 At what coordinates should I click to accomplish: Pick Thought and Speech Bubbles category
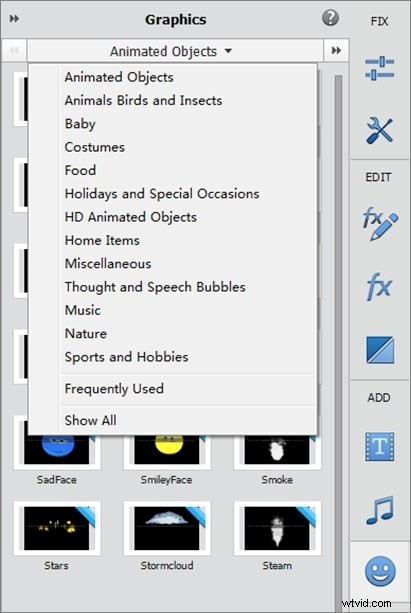(155, 287)
